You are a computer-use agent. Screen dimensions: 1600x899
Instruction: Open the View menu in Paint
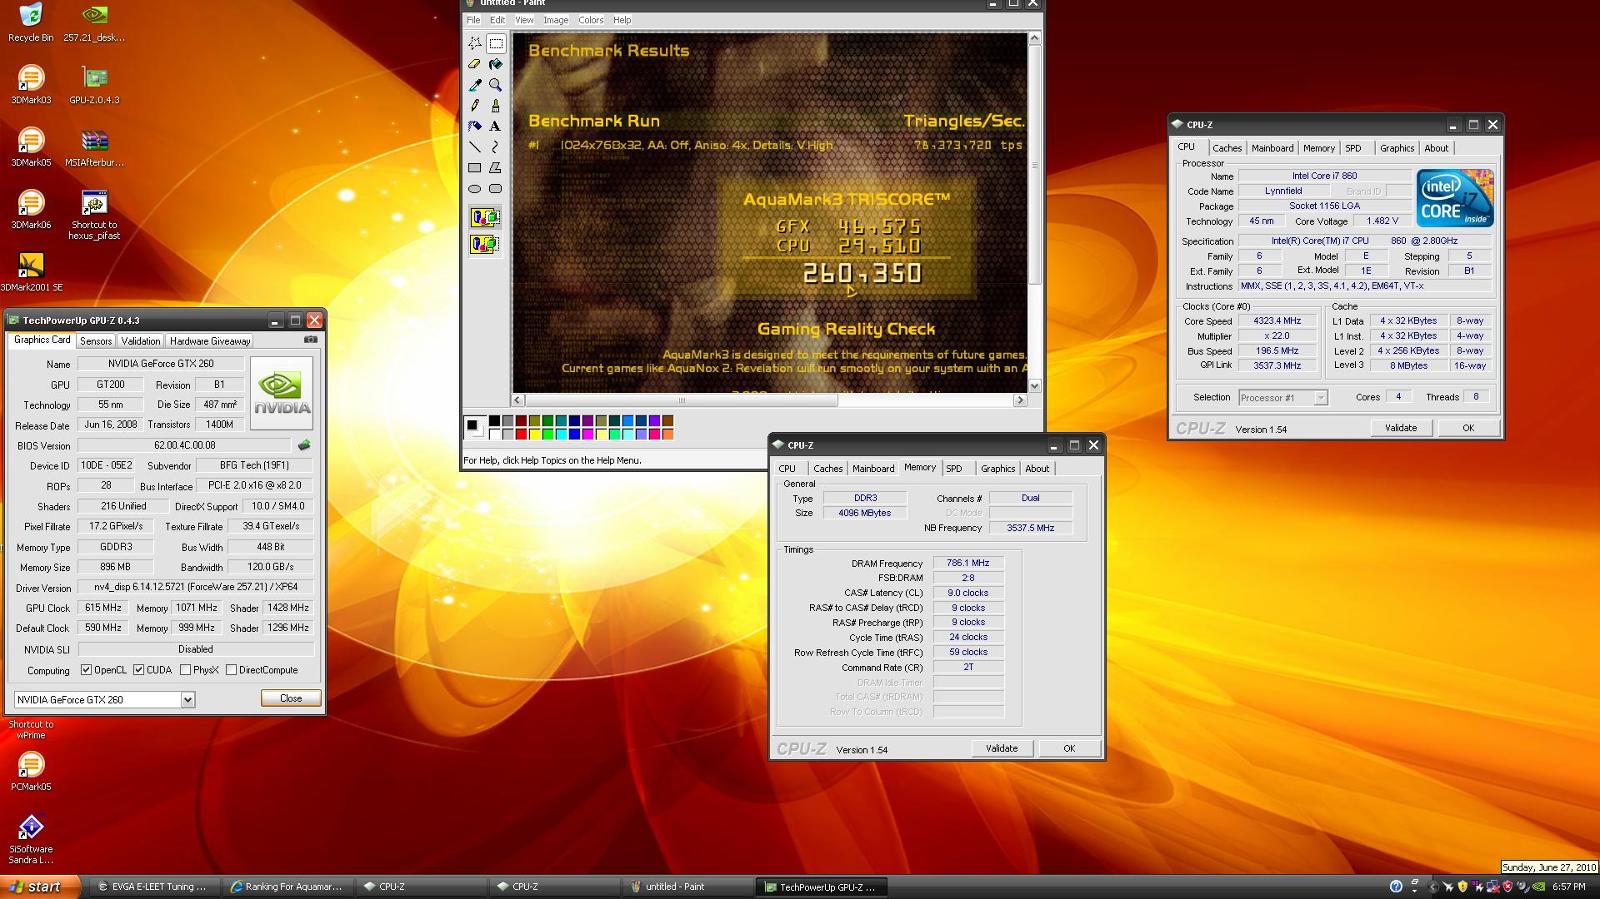tap(524, 20)
